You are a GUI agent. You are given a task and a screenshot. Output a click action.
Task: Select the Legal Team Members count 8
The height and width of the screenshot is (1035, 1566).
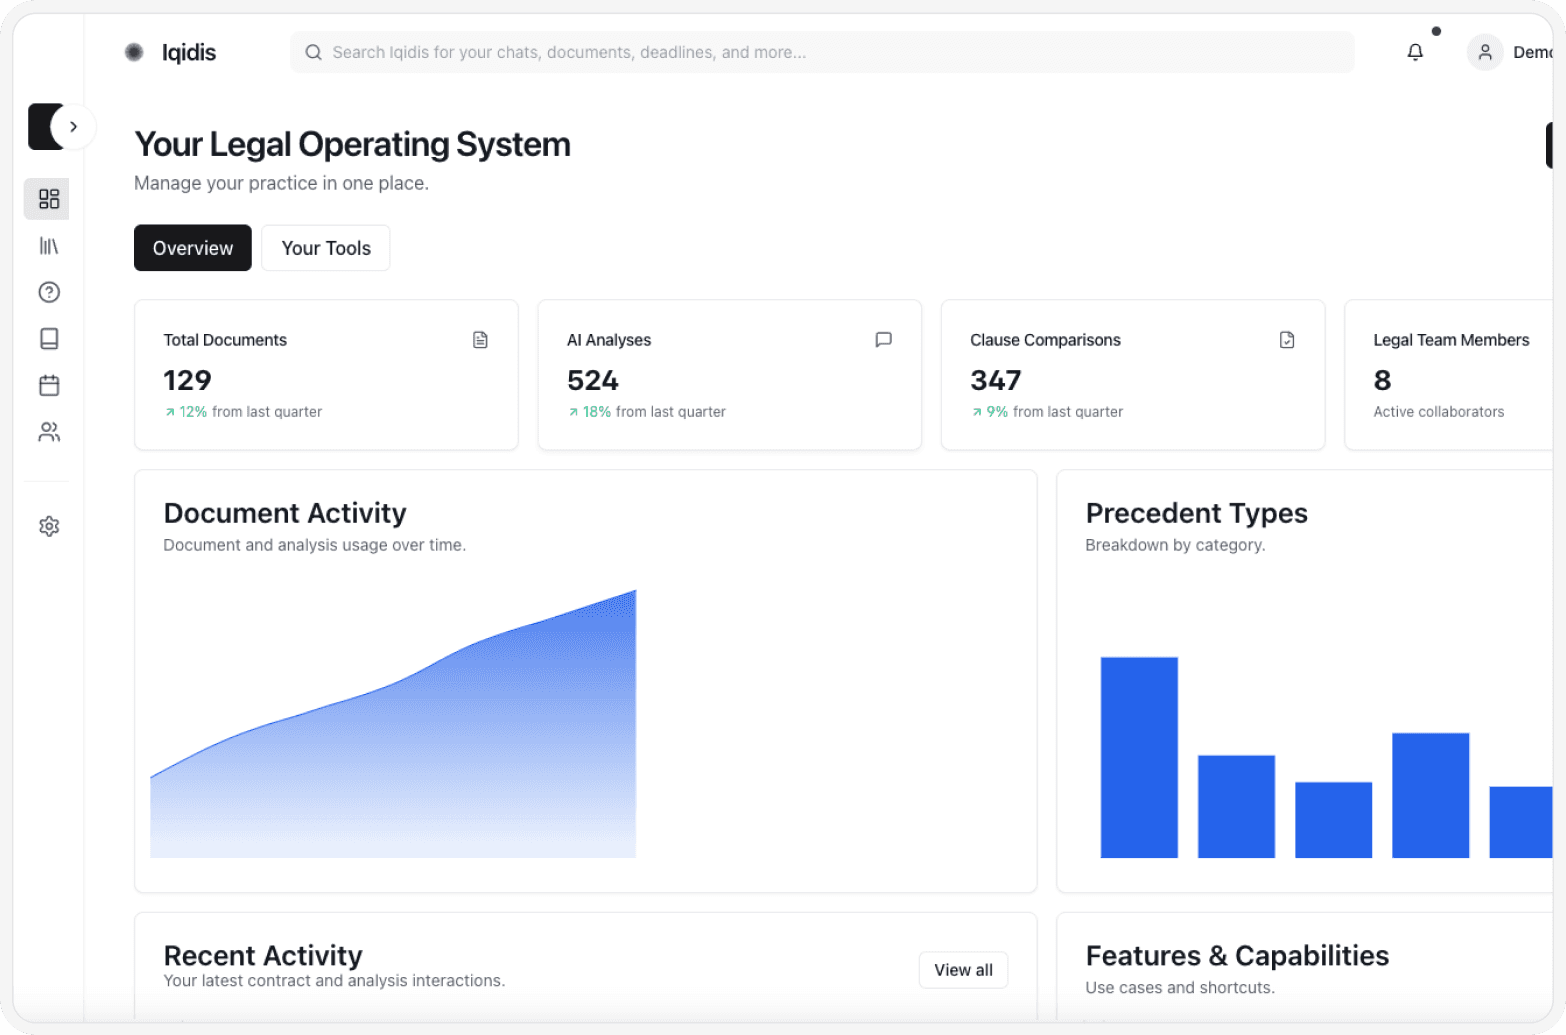[x=1382, y=380]
